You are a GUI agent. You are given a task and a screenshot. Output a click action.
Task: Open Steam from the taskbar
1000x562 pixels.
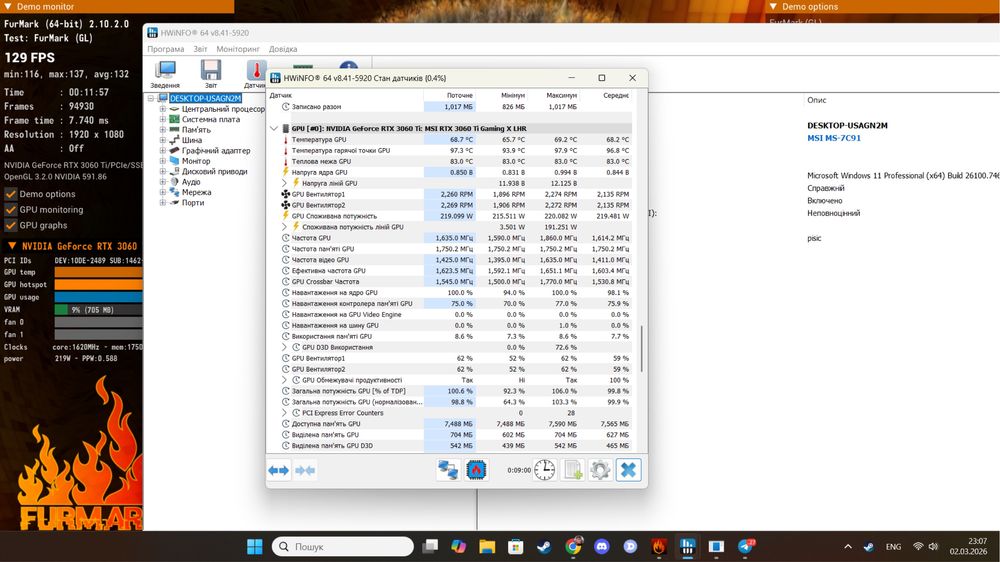(544, 547)
